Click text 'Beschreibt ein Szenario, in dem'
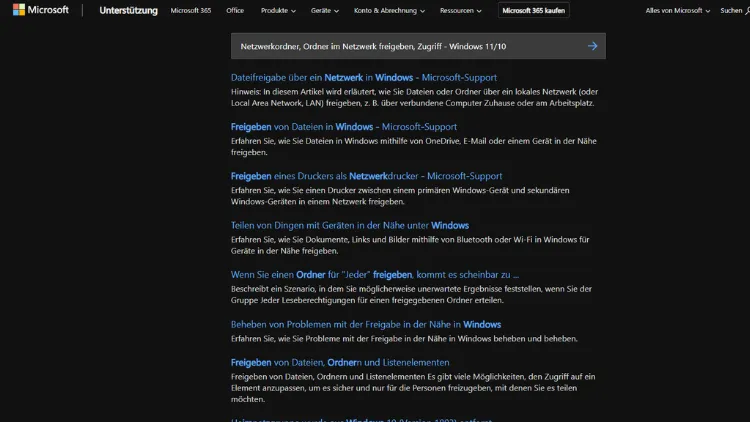 411,294
